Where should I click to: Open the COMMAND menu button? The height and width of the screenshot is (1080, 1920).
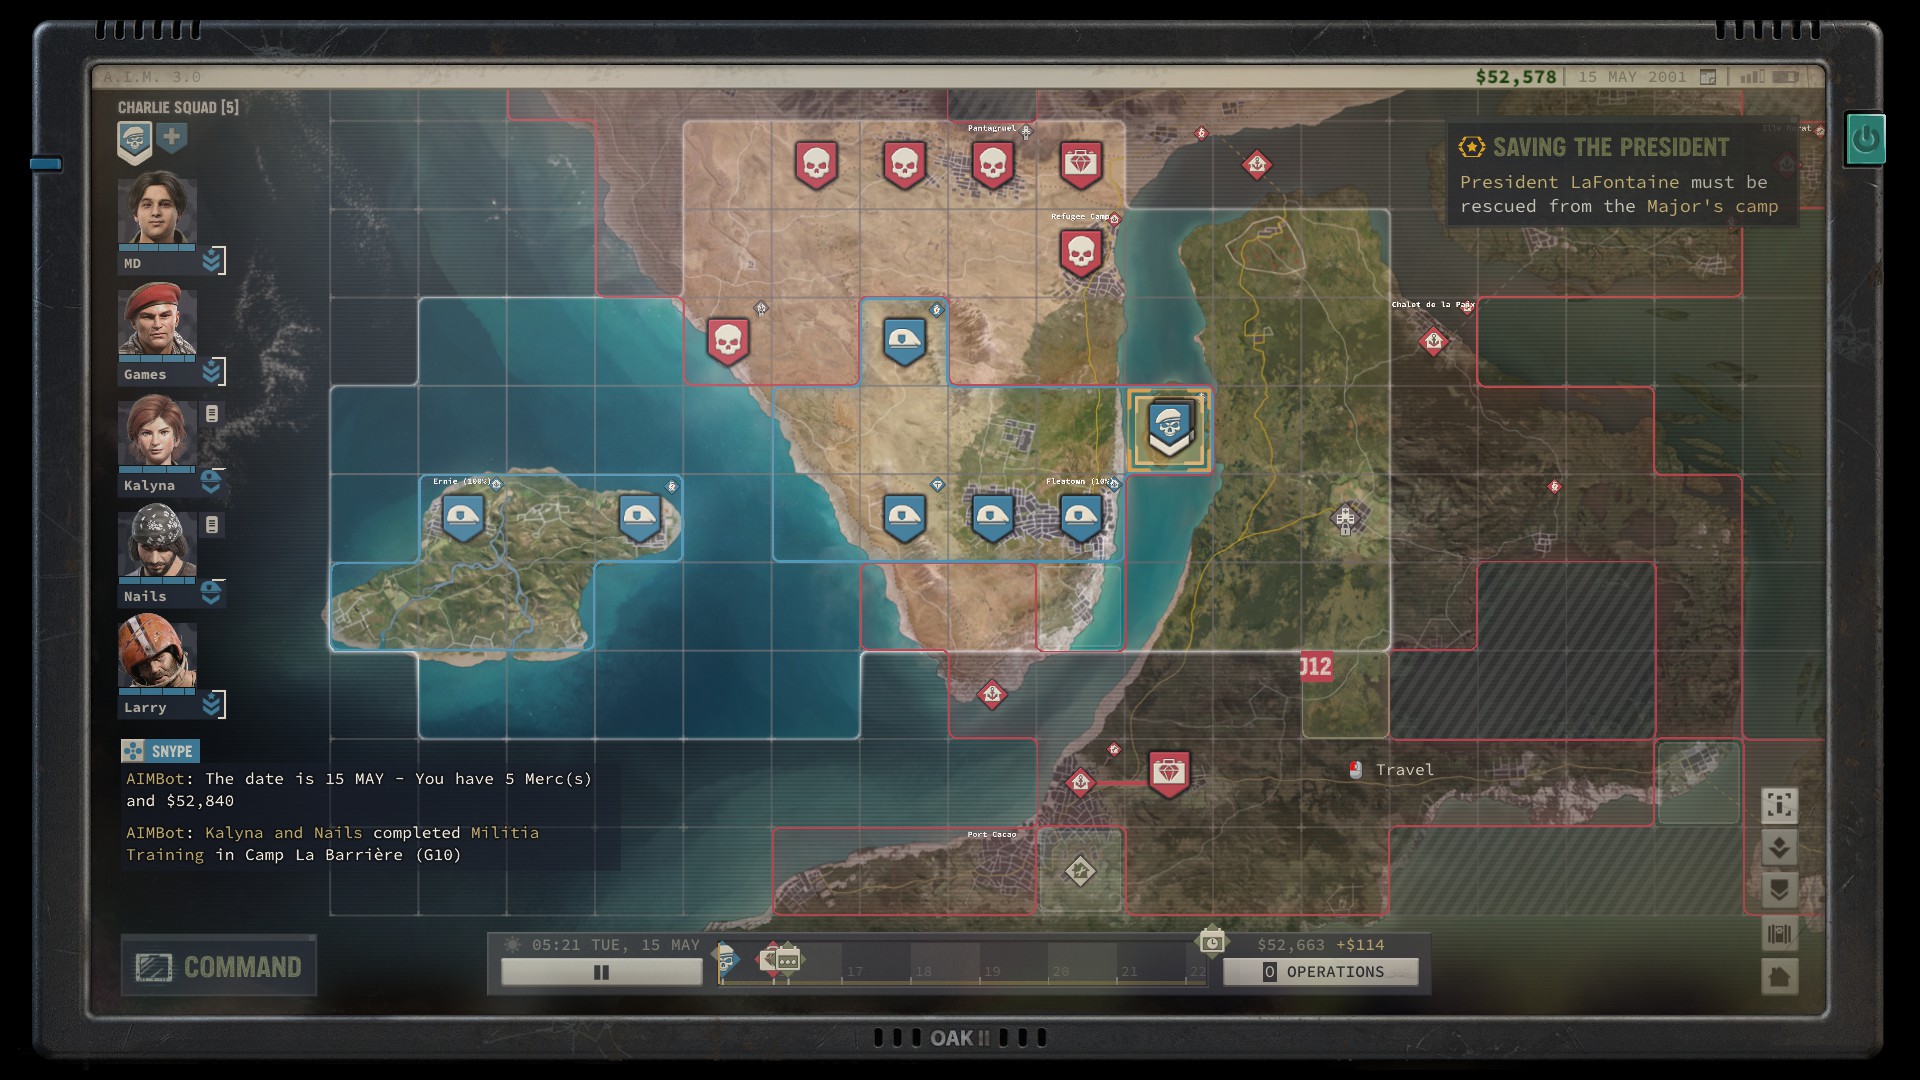[x=219, y=966]
